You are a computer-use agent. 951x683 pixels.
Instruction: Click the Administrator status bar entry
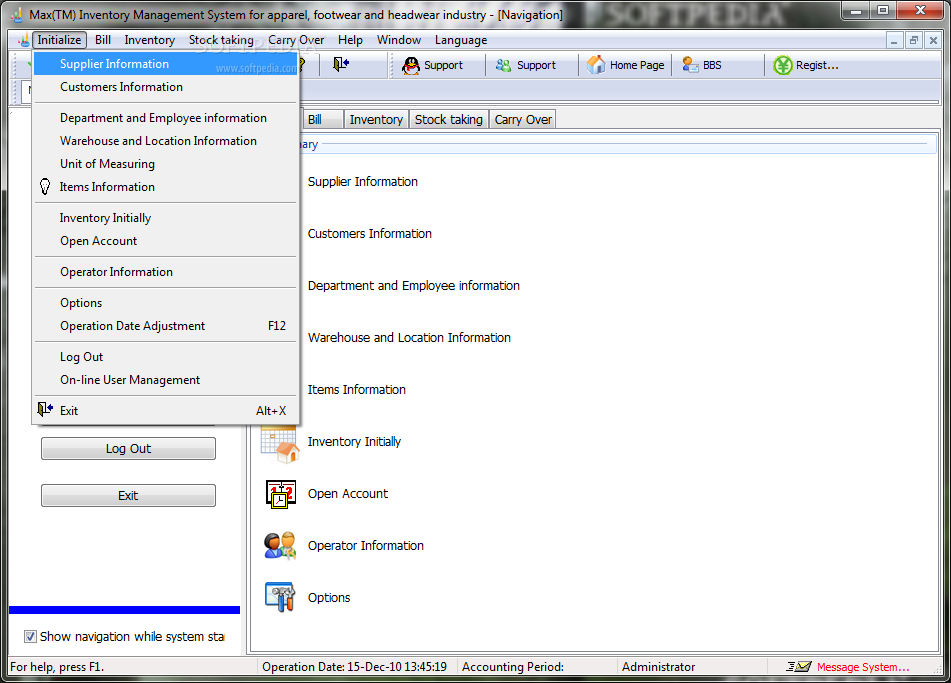point(658,667)
